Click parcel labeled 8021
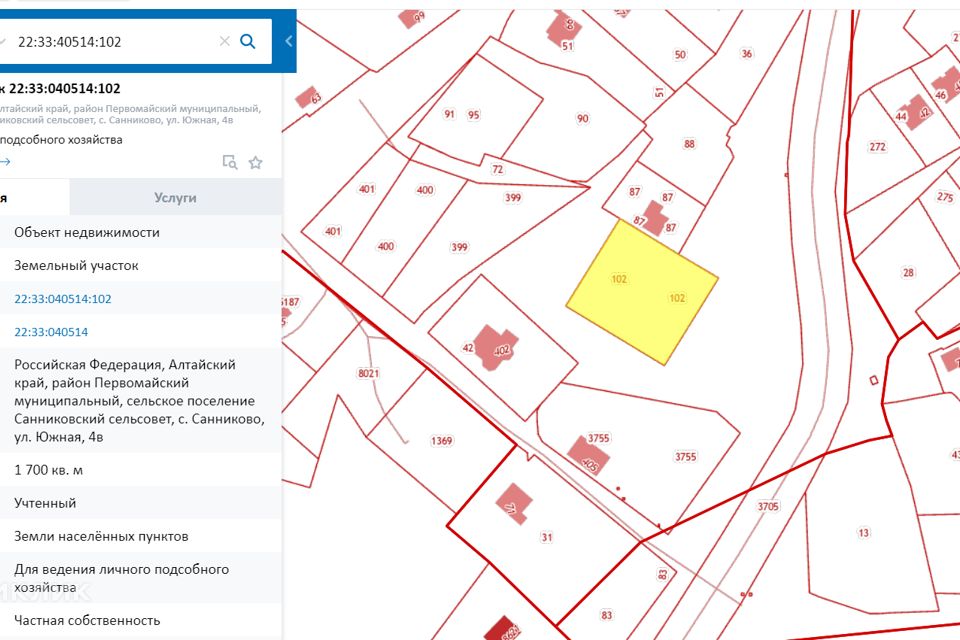This screenshot has width=960, height=640. pyautogui.click(x=369, y=373)
